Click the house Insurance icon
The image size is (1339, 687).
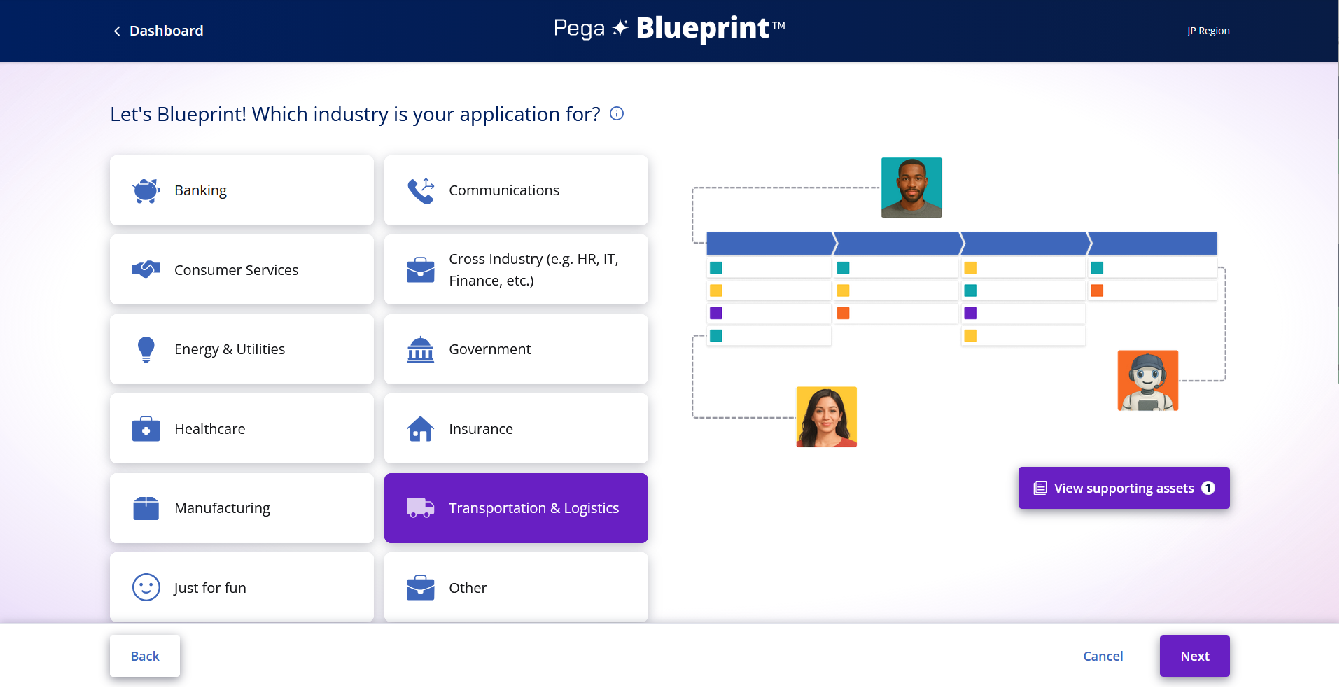point(421,429)
